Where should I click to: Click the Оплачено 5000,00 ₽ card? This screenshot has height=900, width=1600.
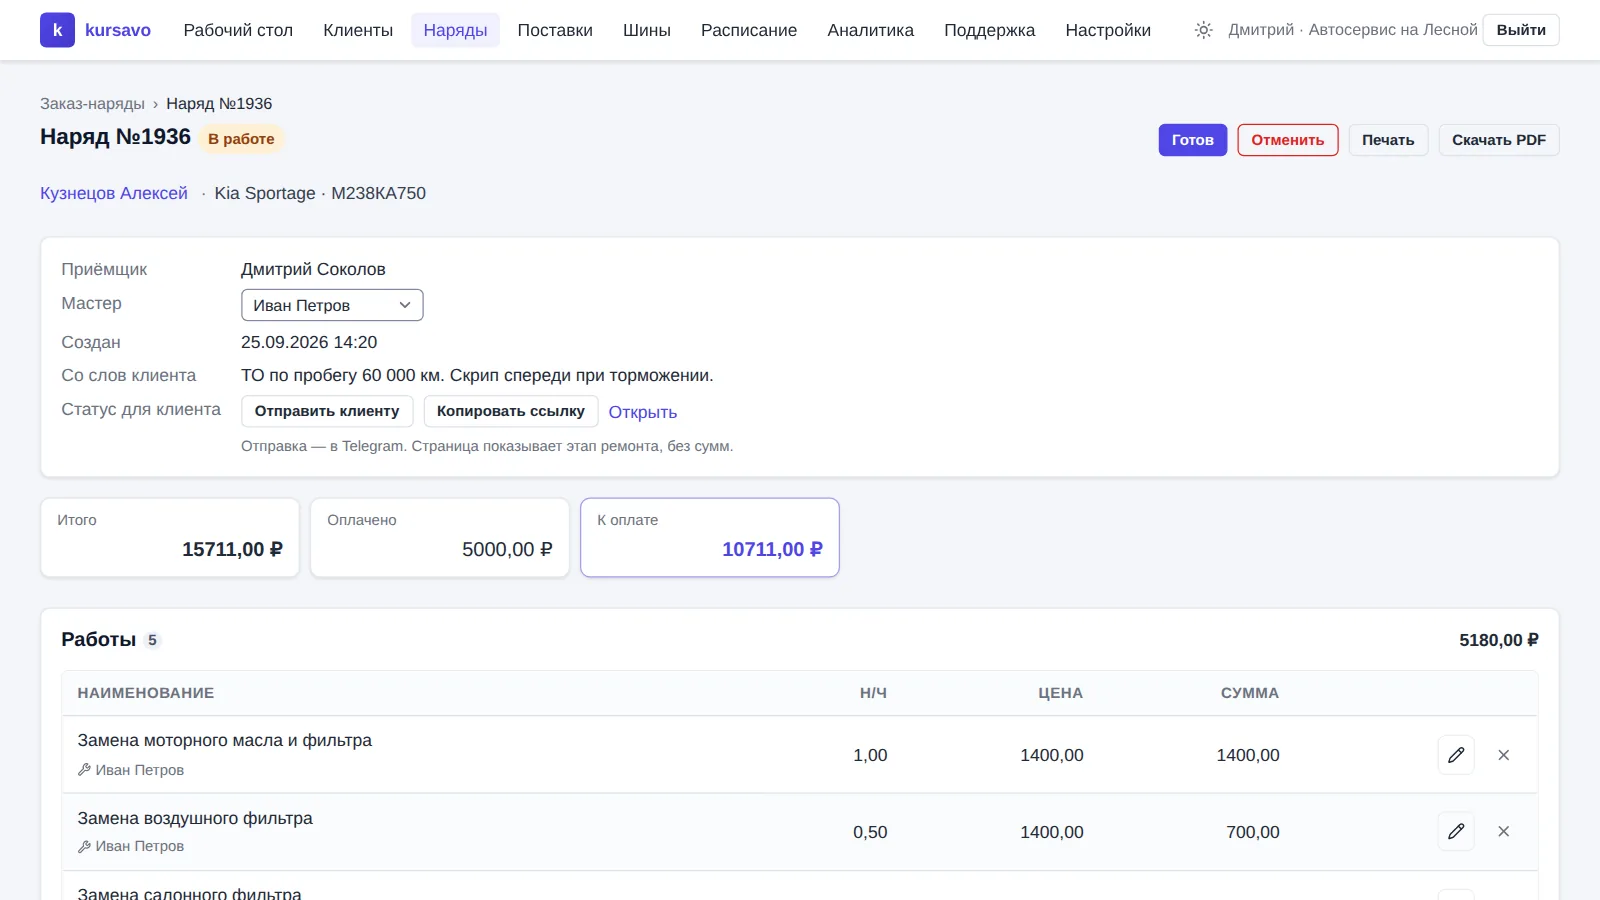pyautogui.click(x=440, y=538)
